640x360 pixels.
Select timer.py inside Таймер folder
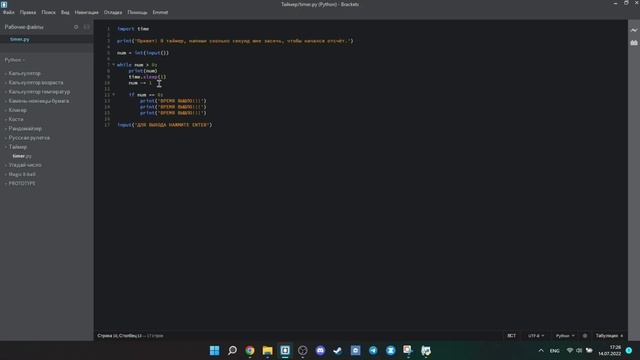pos(22,156)
